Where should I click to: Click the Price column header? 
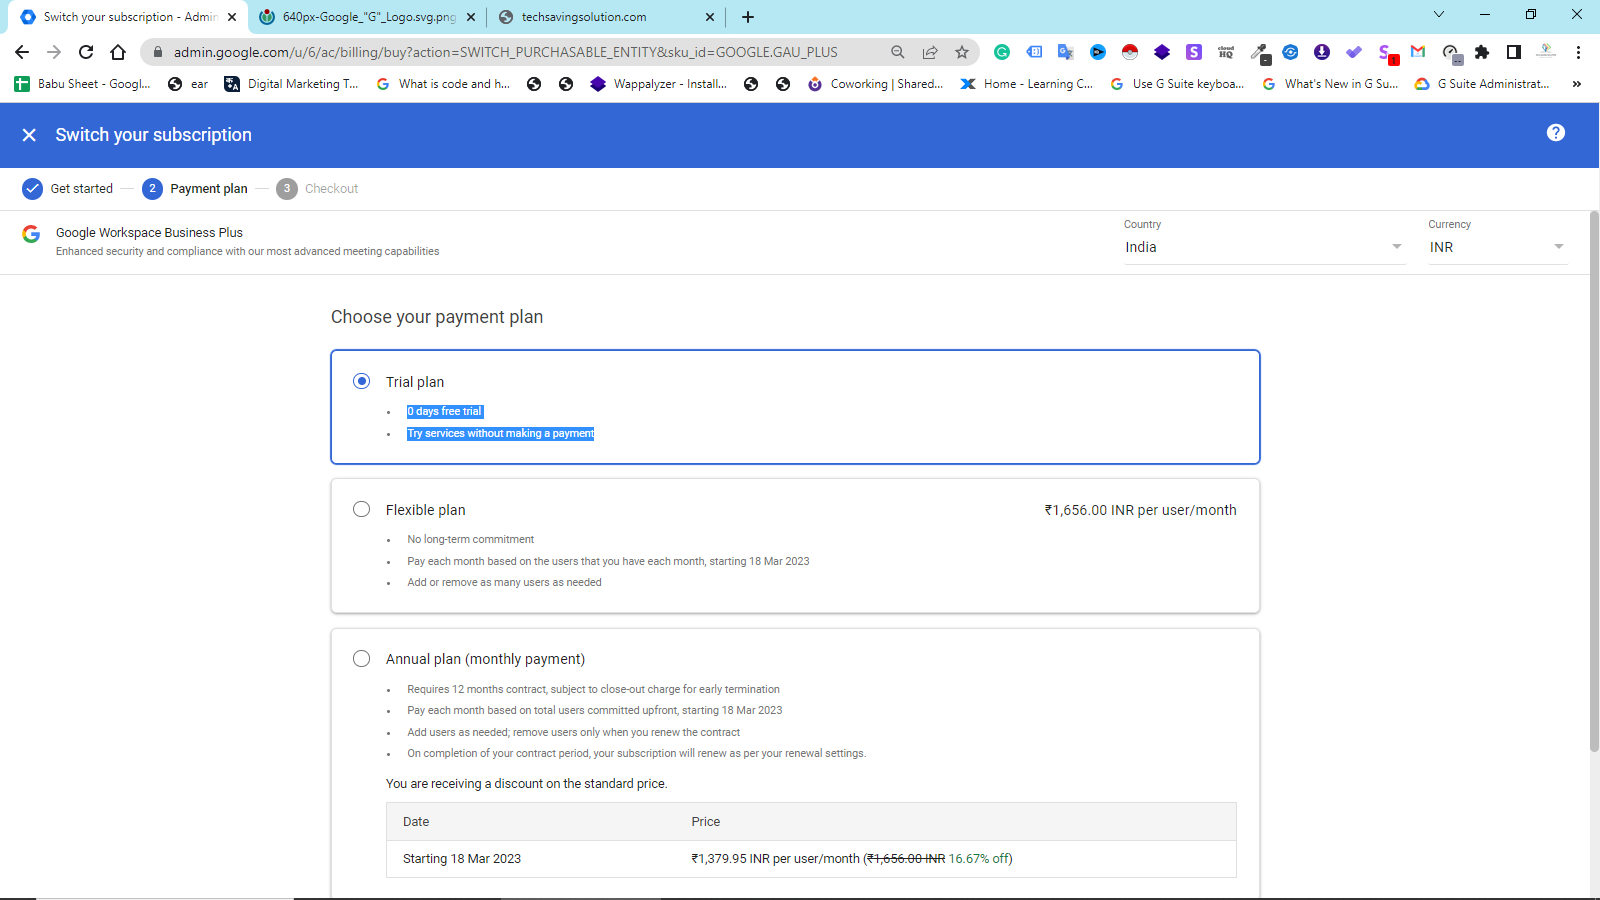click(x=706, y=822)
